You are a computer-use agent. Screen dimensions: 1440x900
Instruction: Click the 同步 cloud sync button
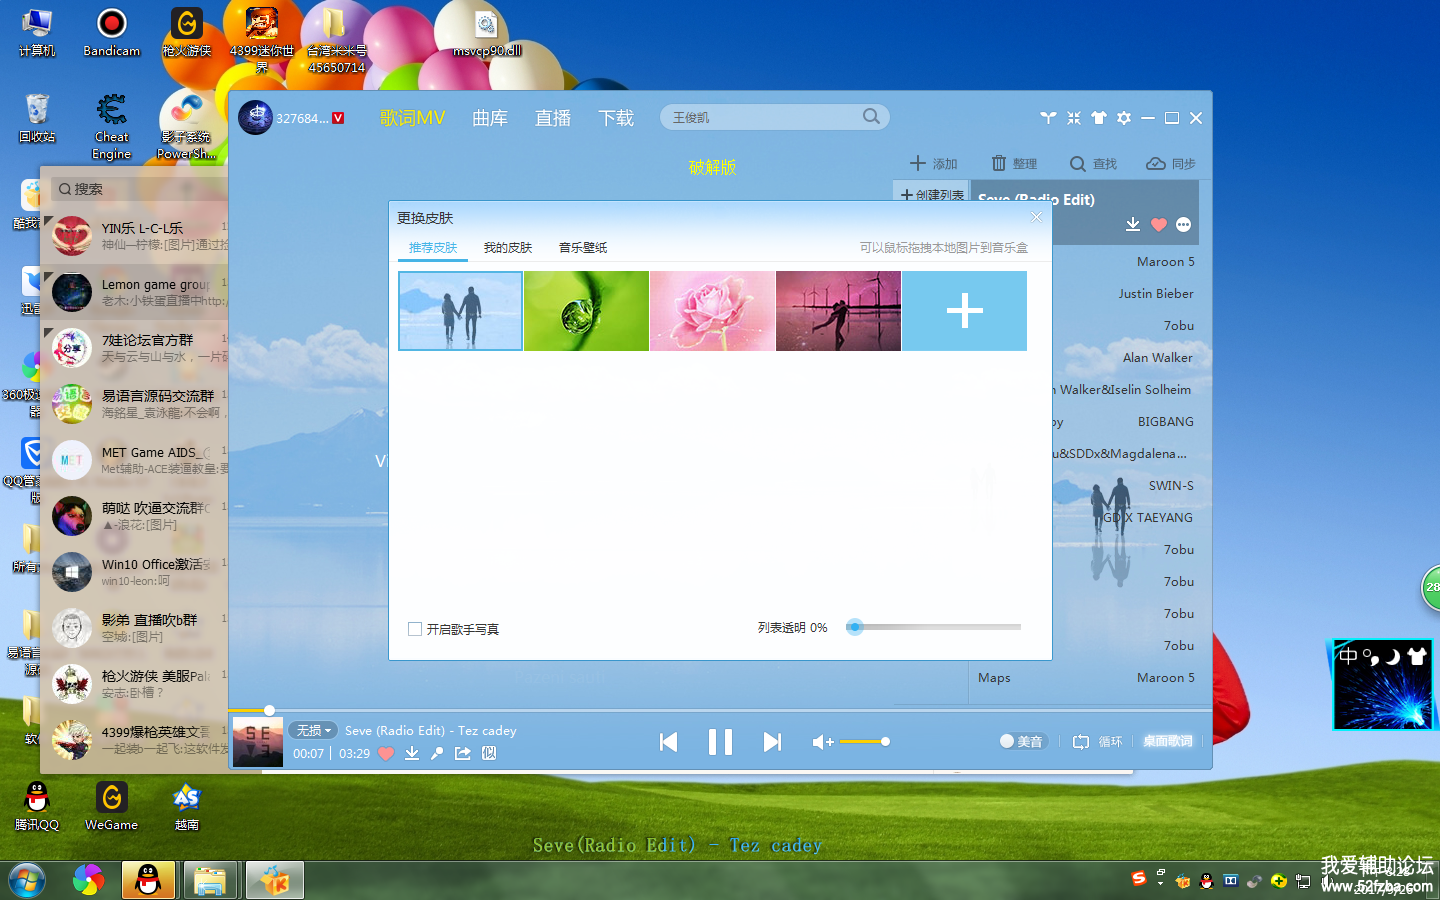1171,163
